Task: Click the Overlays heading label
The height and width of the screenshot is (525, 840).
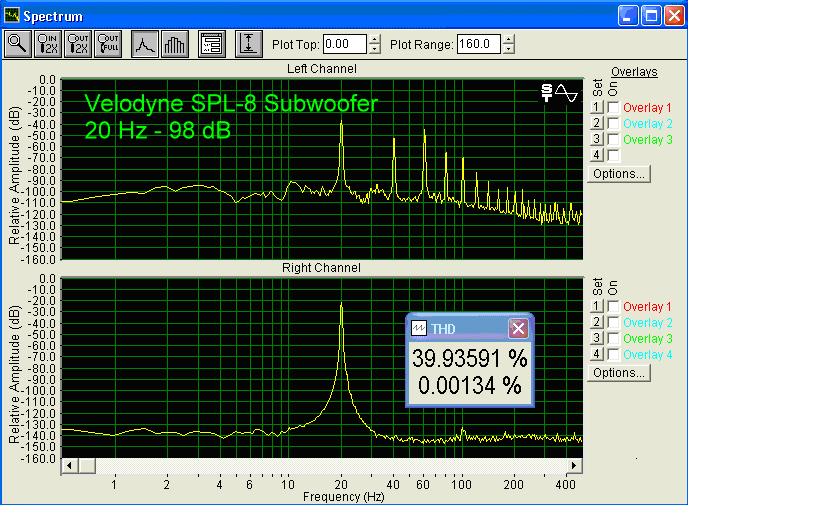Action: pyautogui.click(x=634, y=72)
